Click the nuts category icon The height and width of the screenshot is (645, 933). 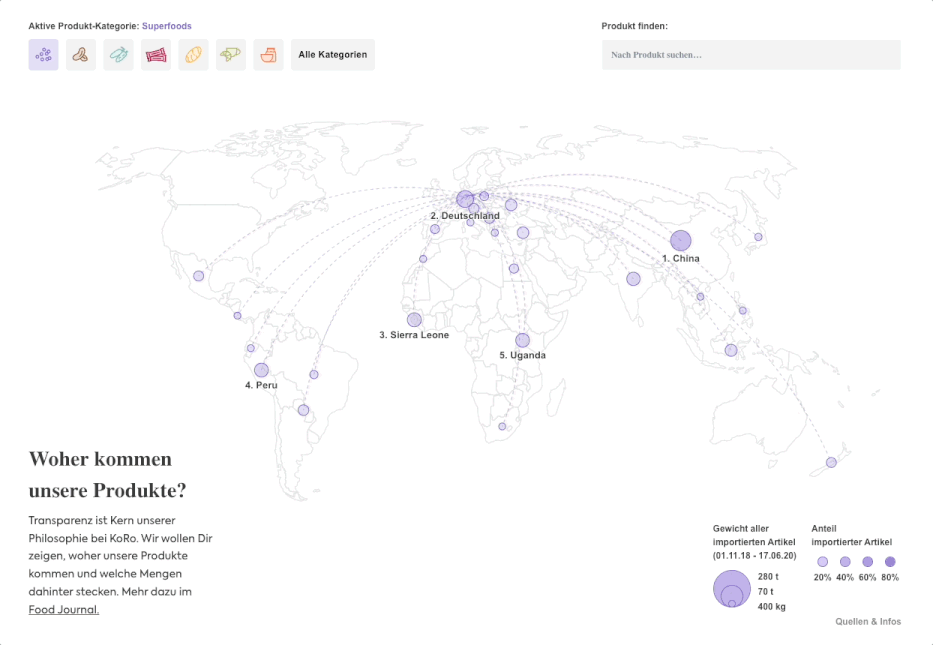coord(80,54)
